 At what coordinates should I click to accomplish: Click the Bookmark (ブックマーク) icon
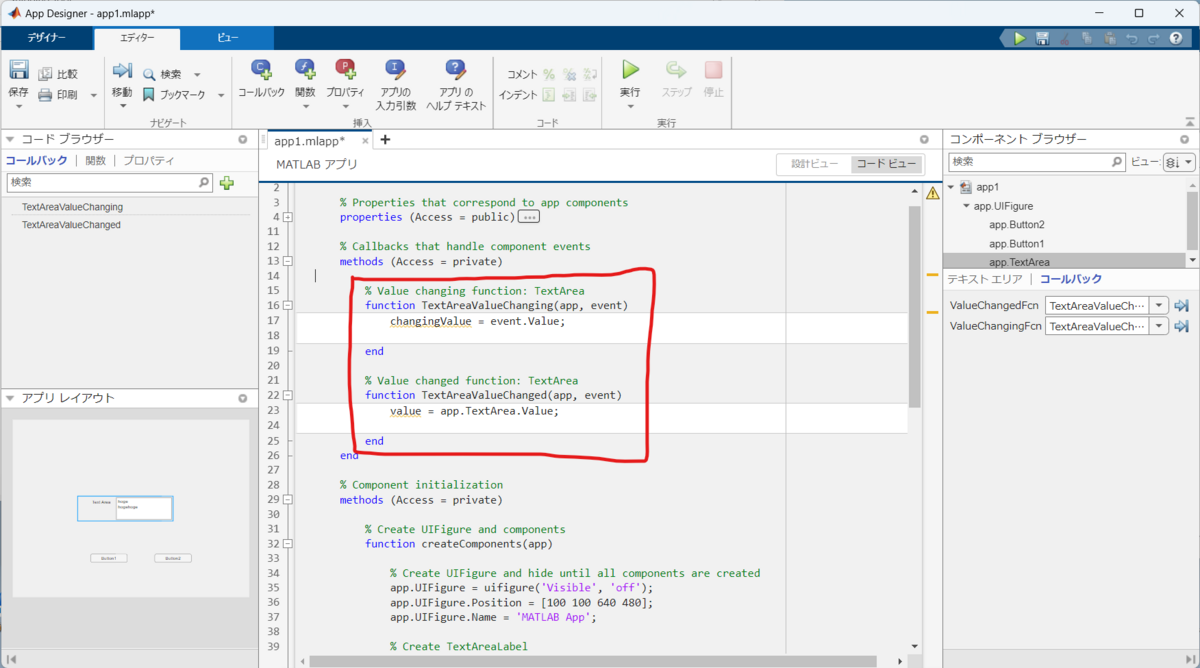pyautogui.click(x=149, y=95)
